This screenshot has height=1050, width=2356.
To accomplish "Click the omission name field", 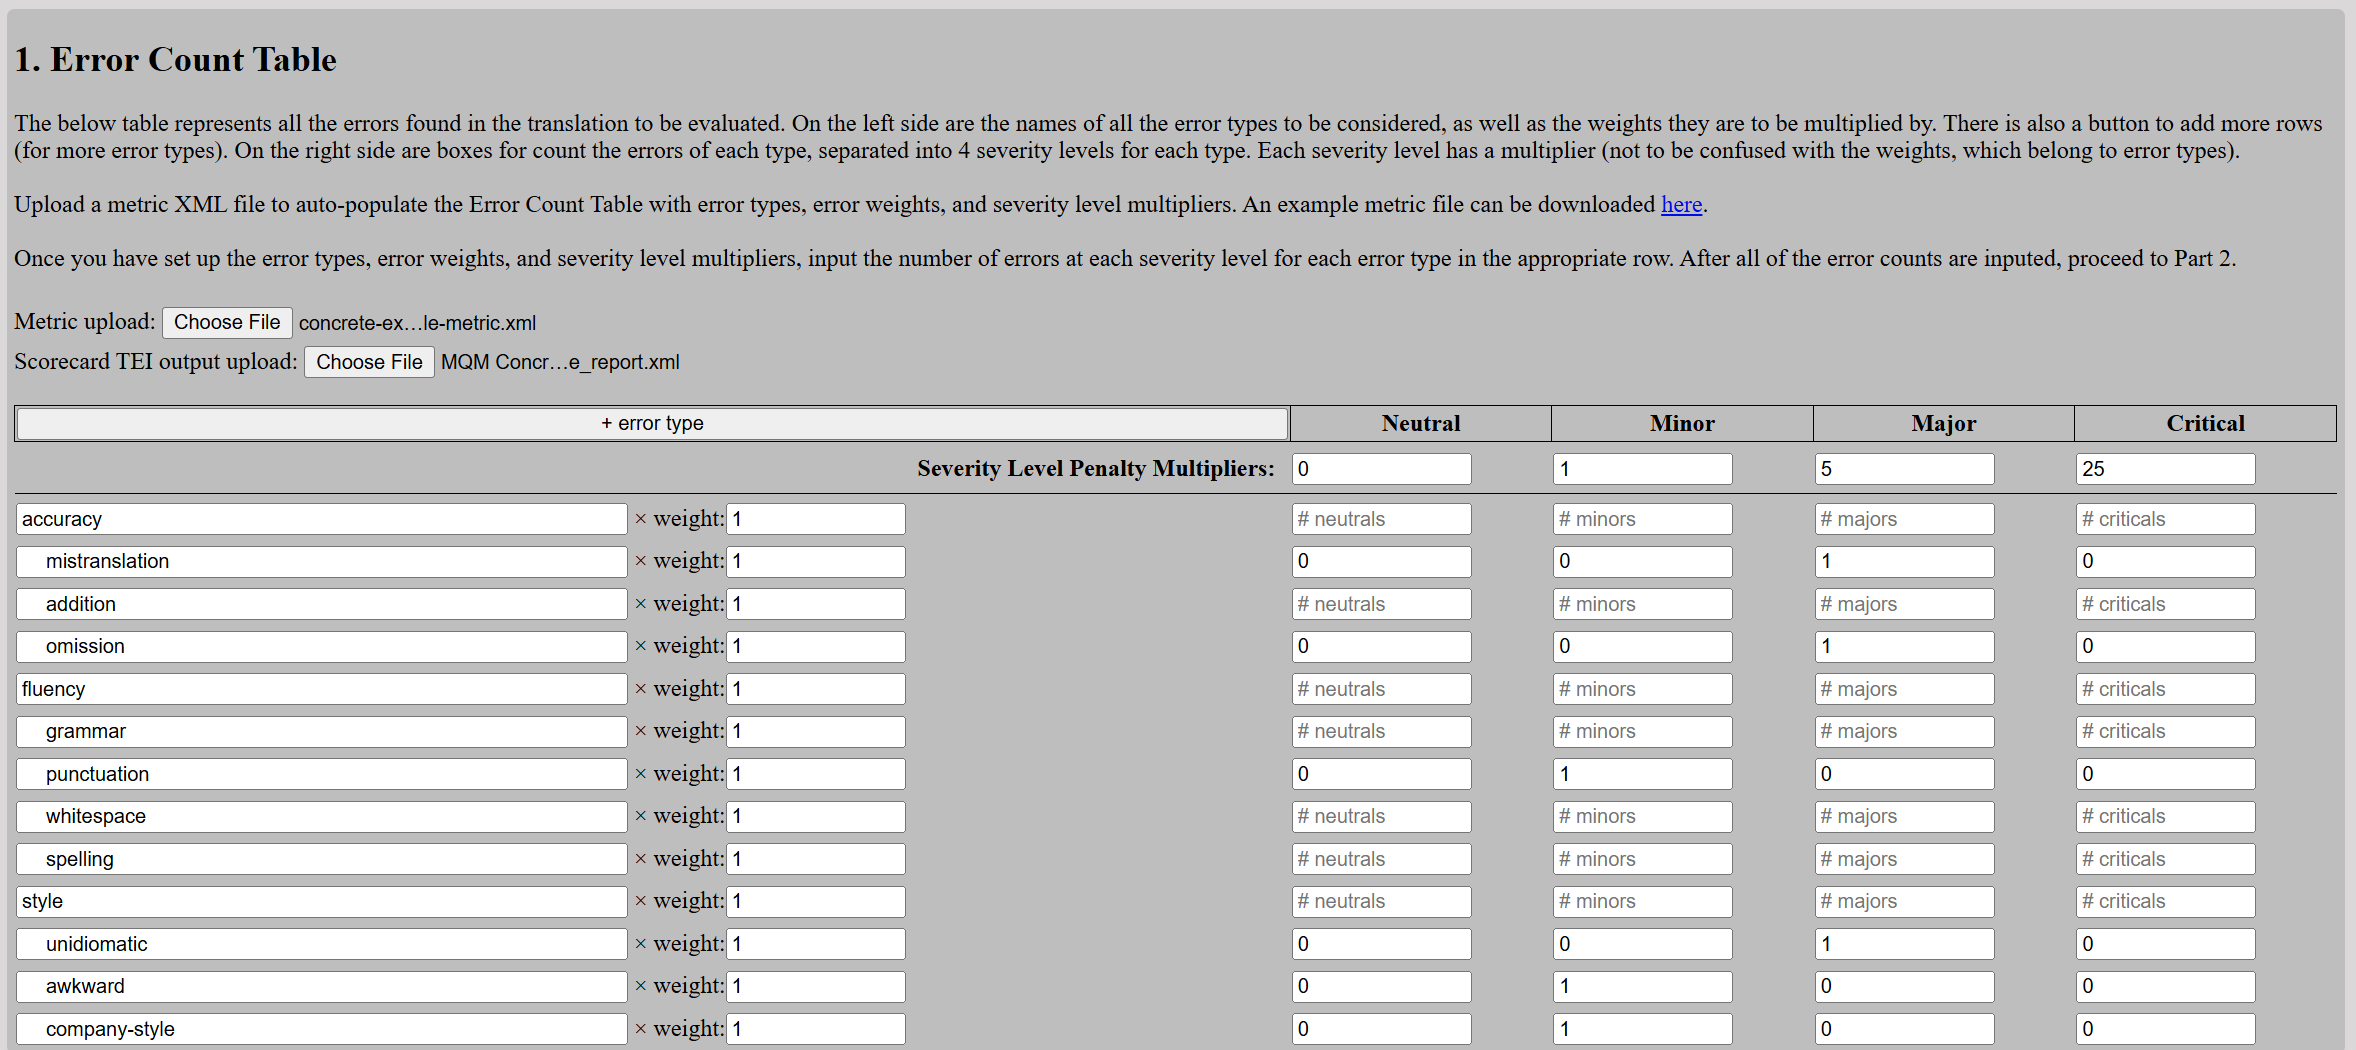I will pos(322,646).
